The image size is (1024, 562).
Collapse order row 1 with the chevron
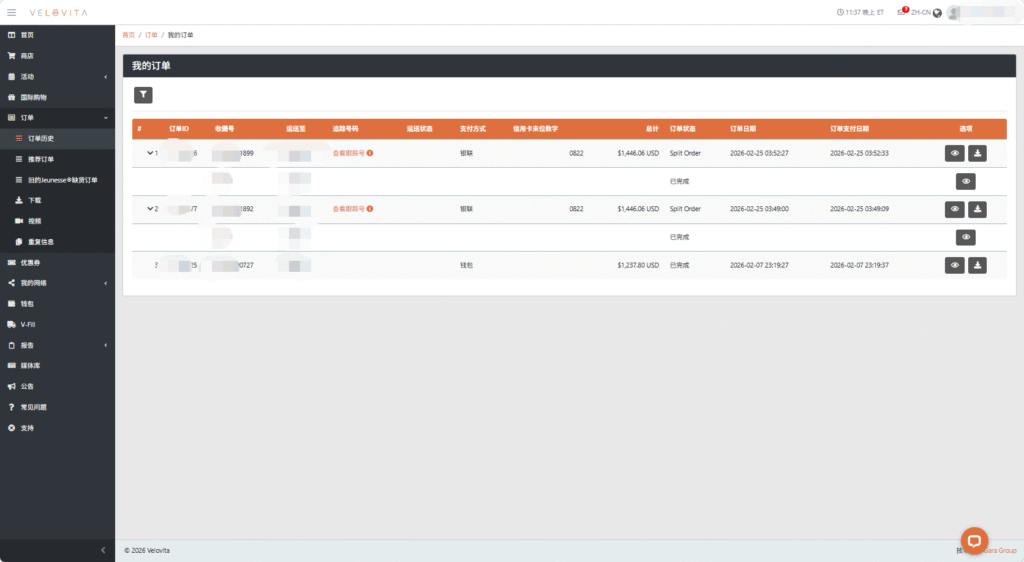click(x=150, y=153)
